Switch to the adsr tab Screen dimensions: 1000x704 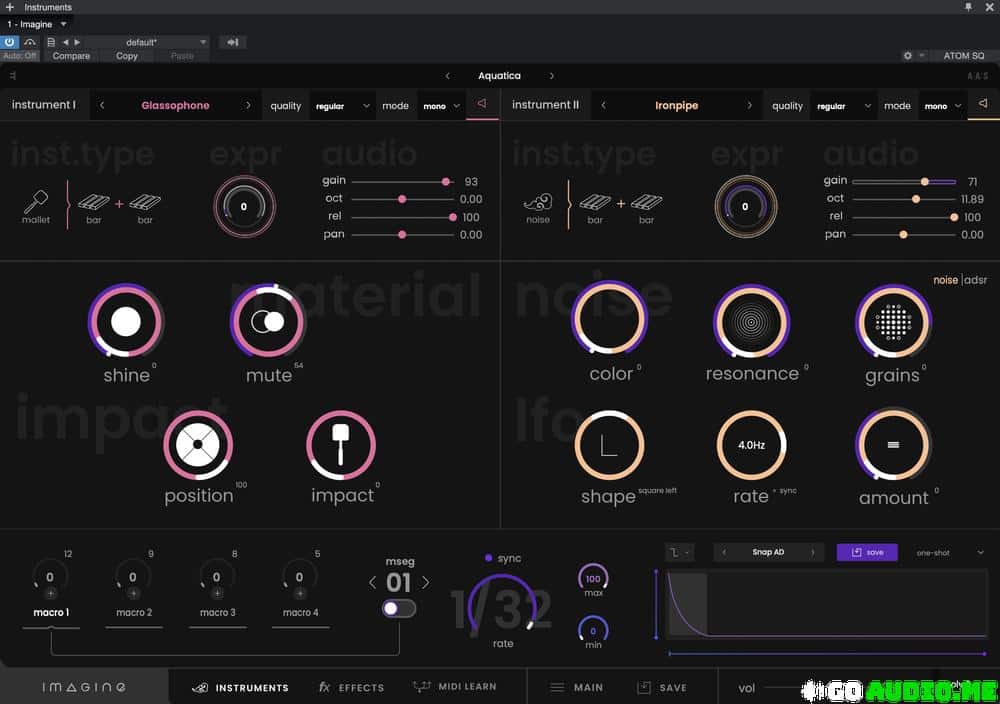(x=975, y=280)
